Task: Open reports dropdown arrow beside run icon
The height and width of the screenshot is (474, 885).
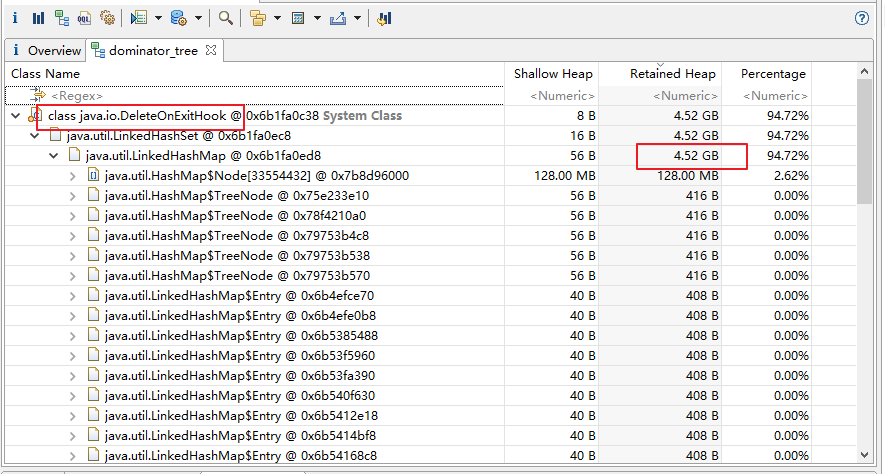Action: coord(158,18)
